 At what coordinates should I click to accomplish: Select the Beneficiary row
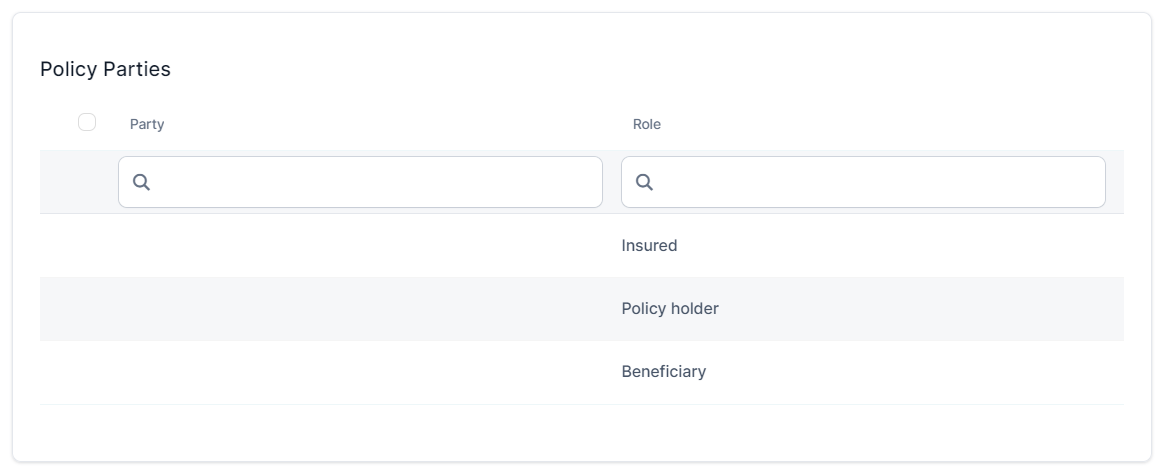[663, 371]
